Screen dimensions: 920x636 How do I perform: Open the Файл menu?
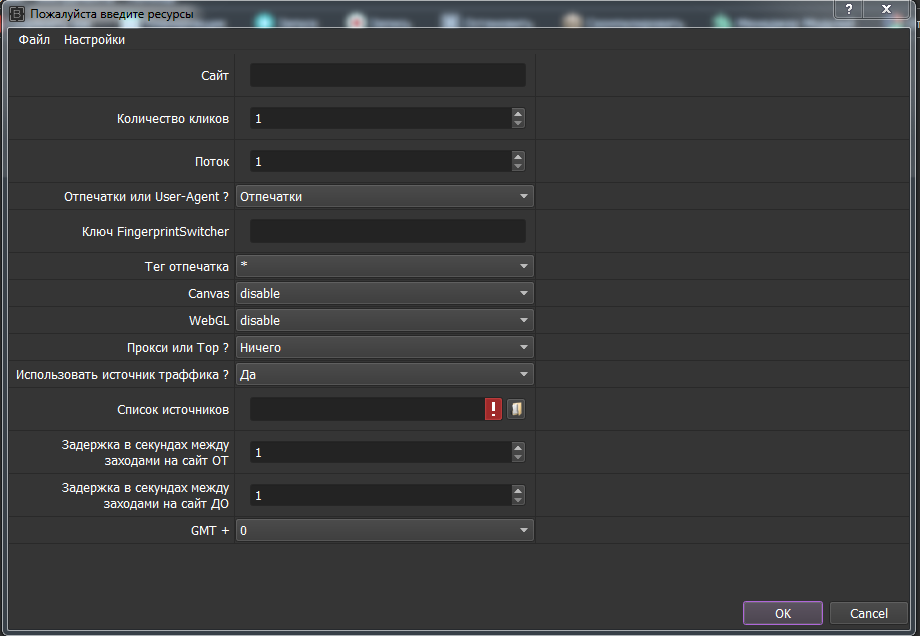click(34, 40)
